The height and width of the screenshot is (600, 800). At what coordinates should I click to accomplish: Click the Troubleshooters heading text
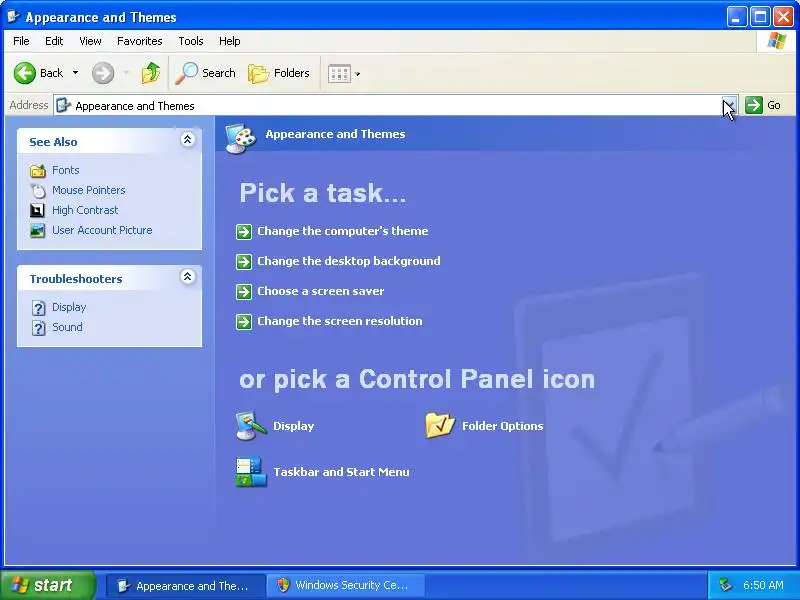click(76, 280)
